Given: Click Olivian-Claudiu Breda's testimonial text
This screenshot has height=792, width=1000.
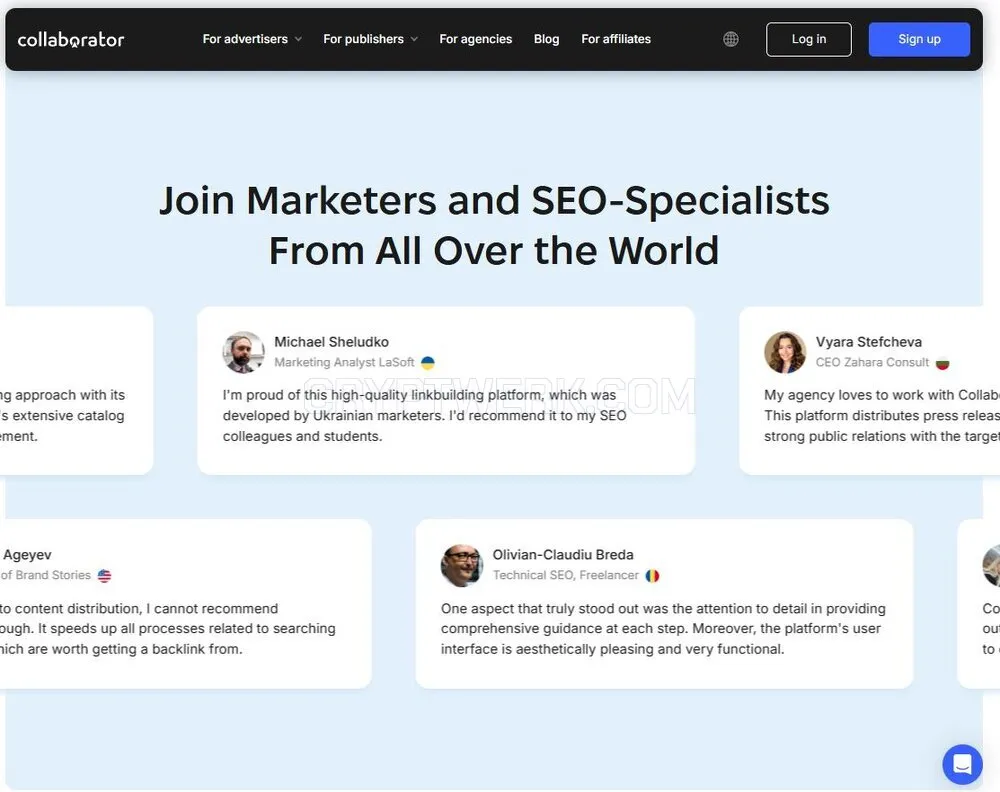Looking at the screenshot, I should tap(663, 629).
